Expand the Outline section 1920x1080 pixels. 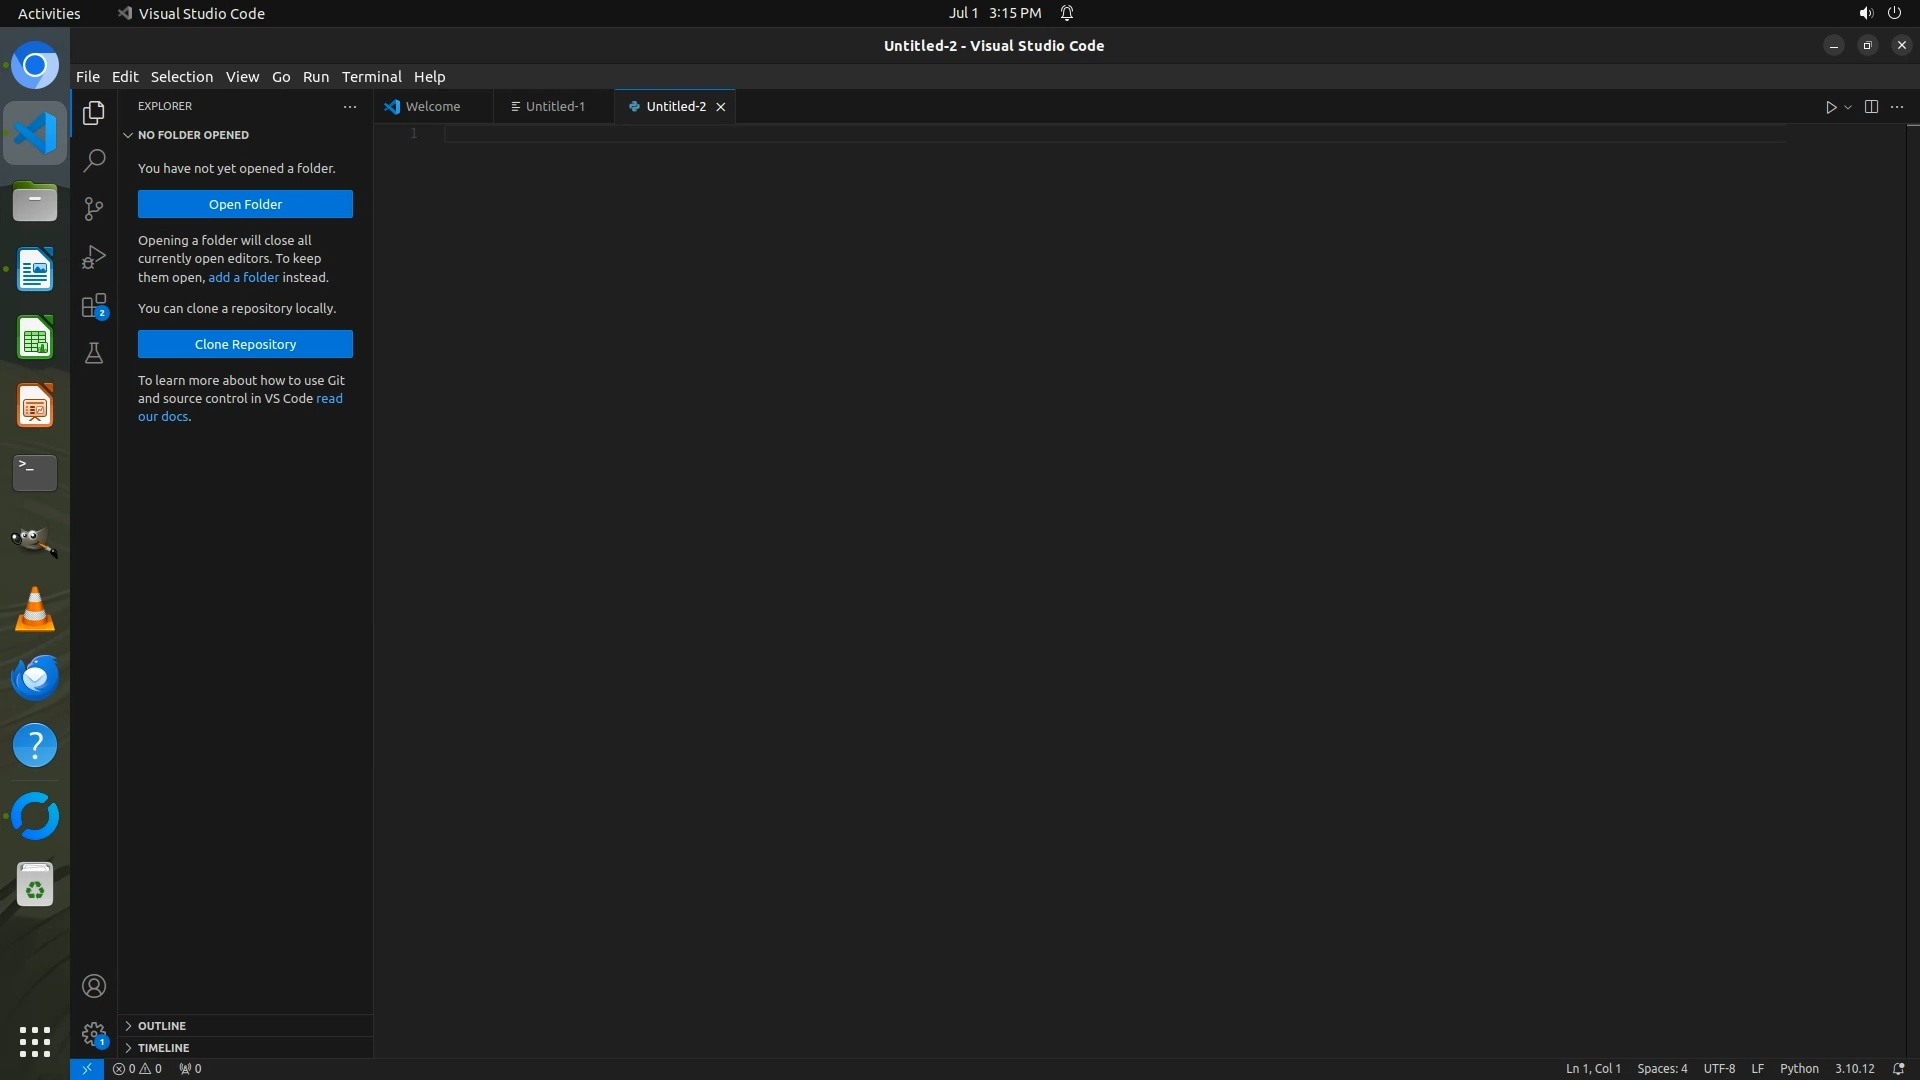coord(162,1026)
